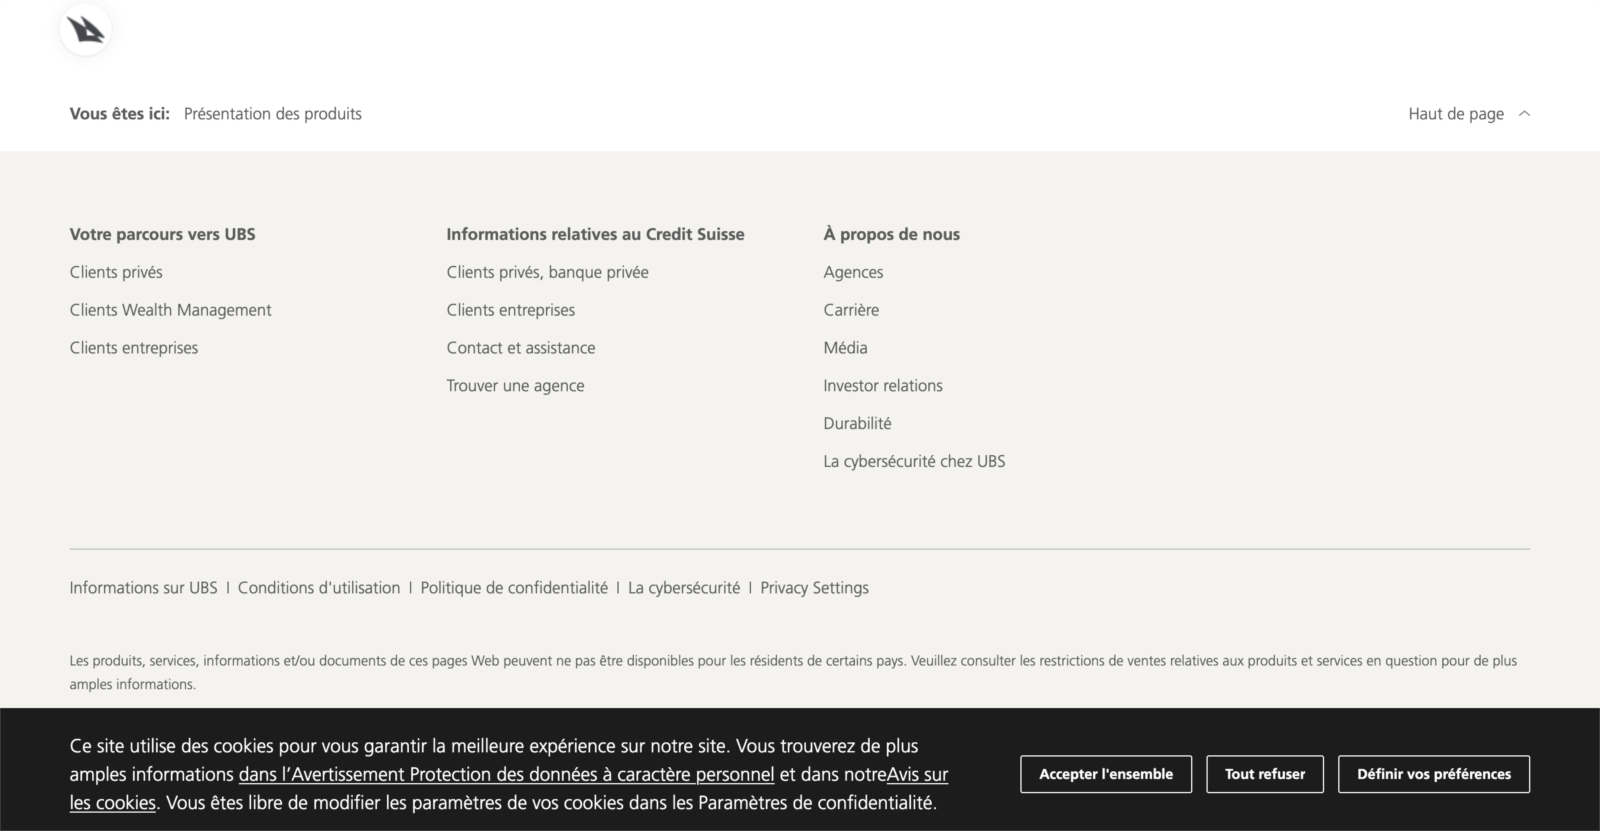Open Clients privés under Votre parcours vers UBS
The width and height of the screenshot is (1600, 831).
[x=116, y=272]
